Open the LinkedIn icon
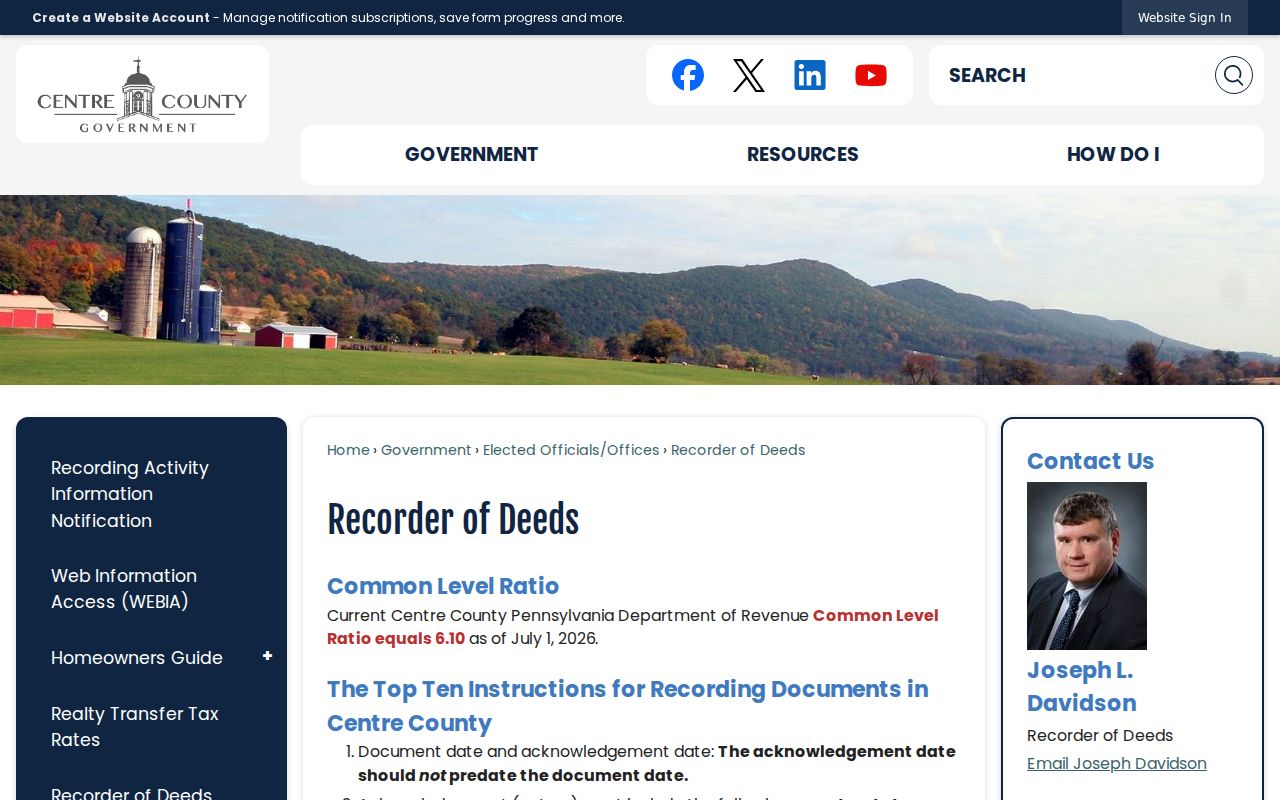Viewport: 1280px width, 800px height. click(810, 75)
